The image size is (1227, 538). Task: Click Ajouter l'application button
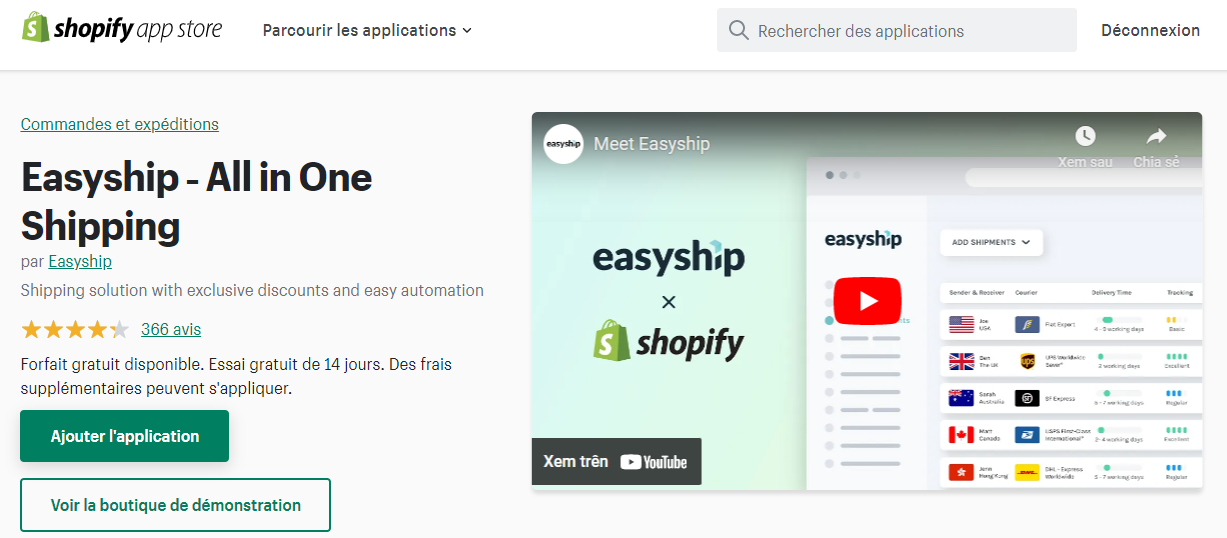pyautogui.click(x=125, y=436)
